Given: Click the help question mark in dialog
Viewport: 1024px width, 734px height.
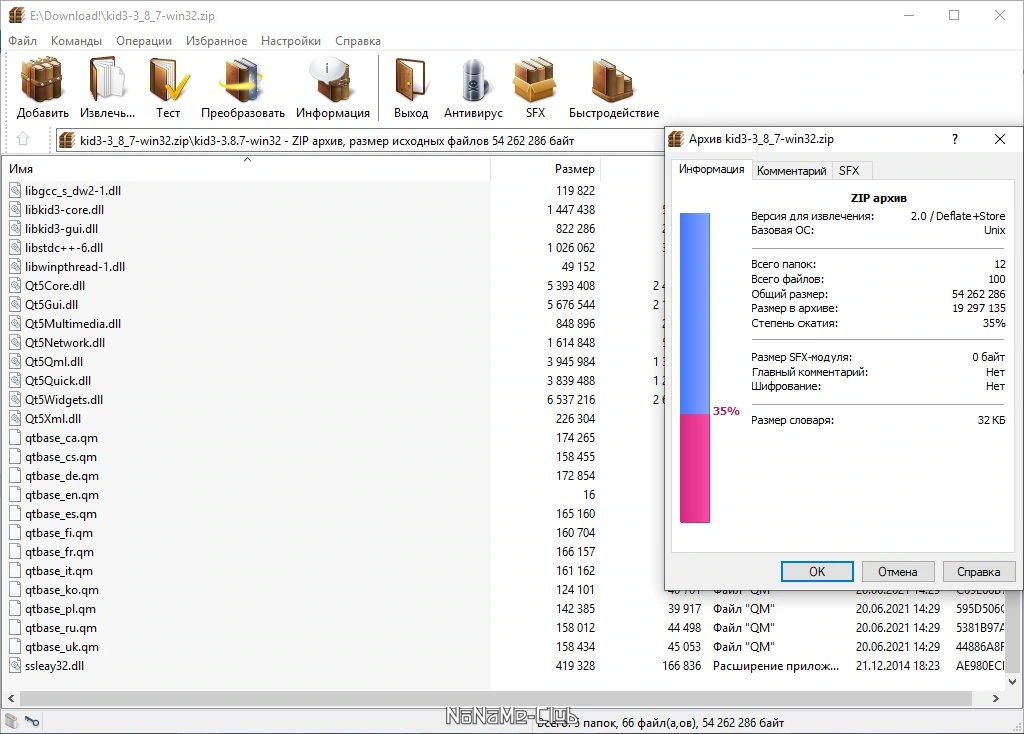Looking at the screenshot, I should click(955, 139).
